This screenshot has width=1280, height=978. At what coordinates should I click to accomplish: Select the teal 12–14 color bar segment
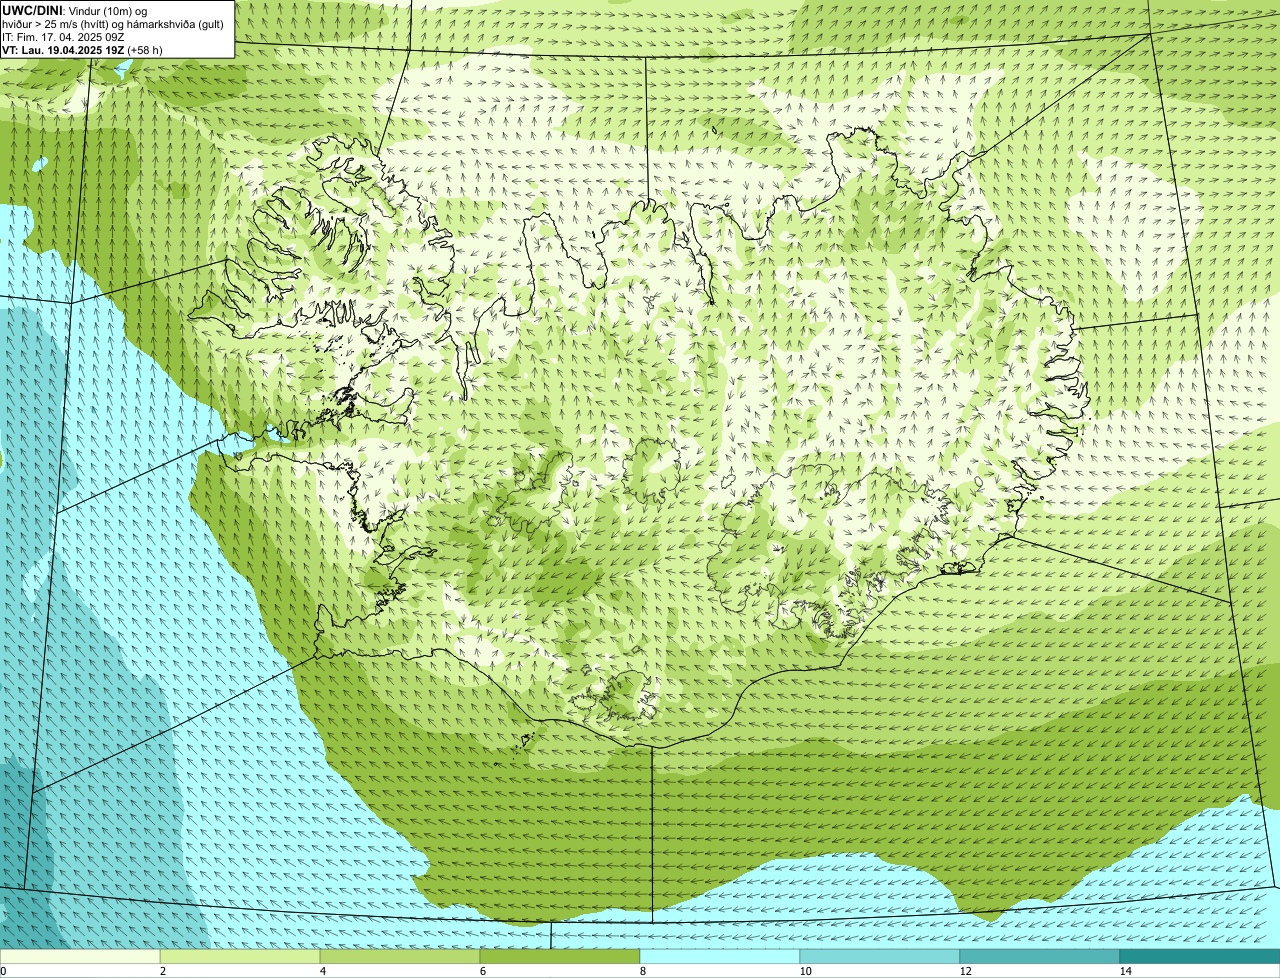point(1040,956)
